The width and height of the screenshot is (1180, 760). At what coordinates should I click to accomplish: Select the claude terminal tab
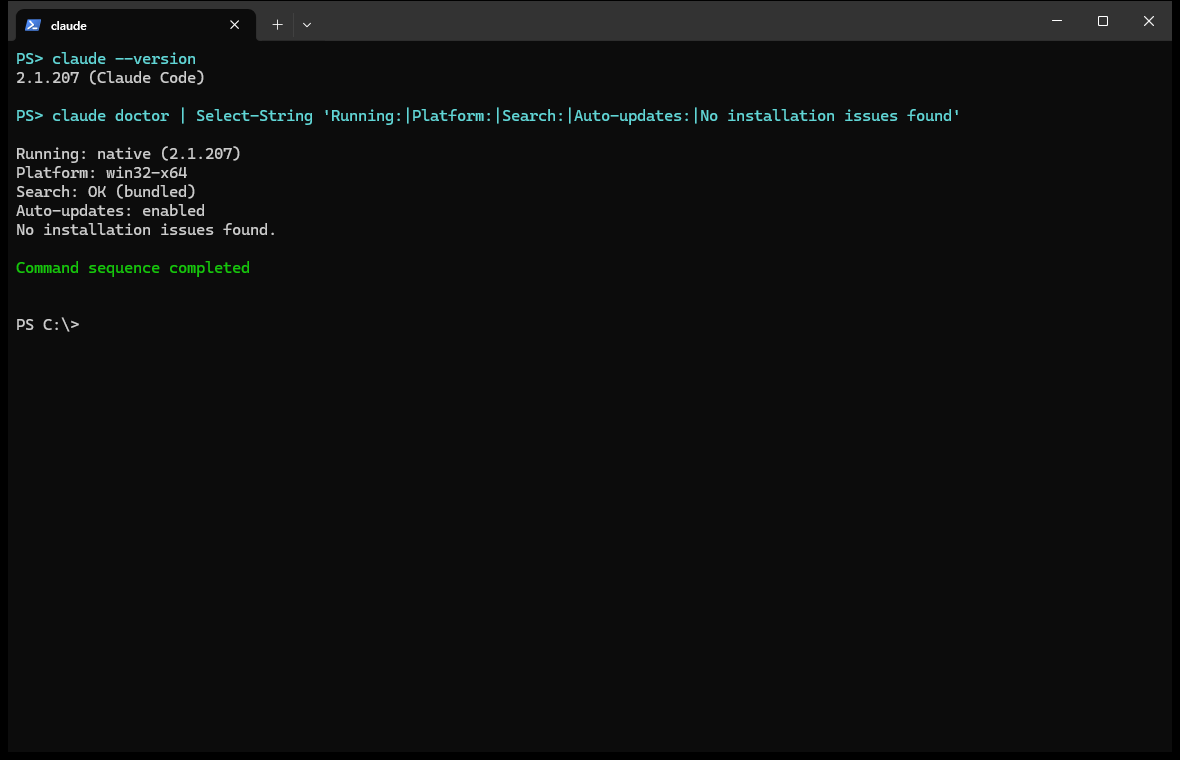coord(135,25)
